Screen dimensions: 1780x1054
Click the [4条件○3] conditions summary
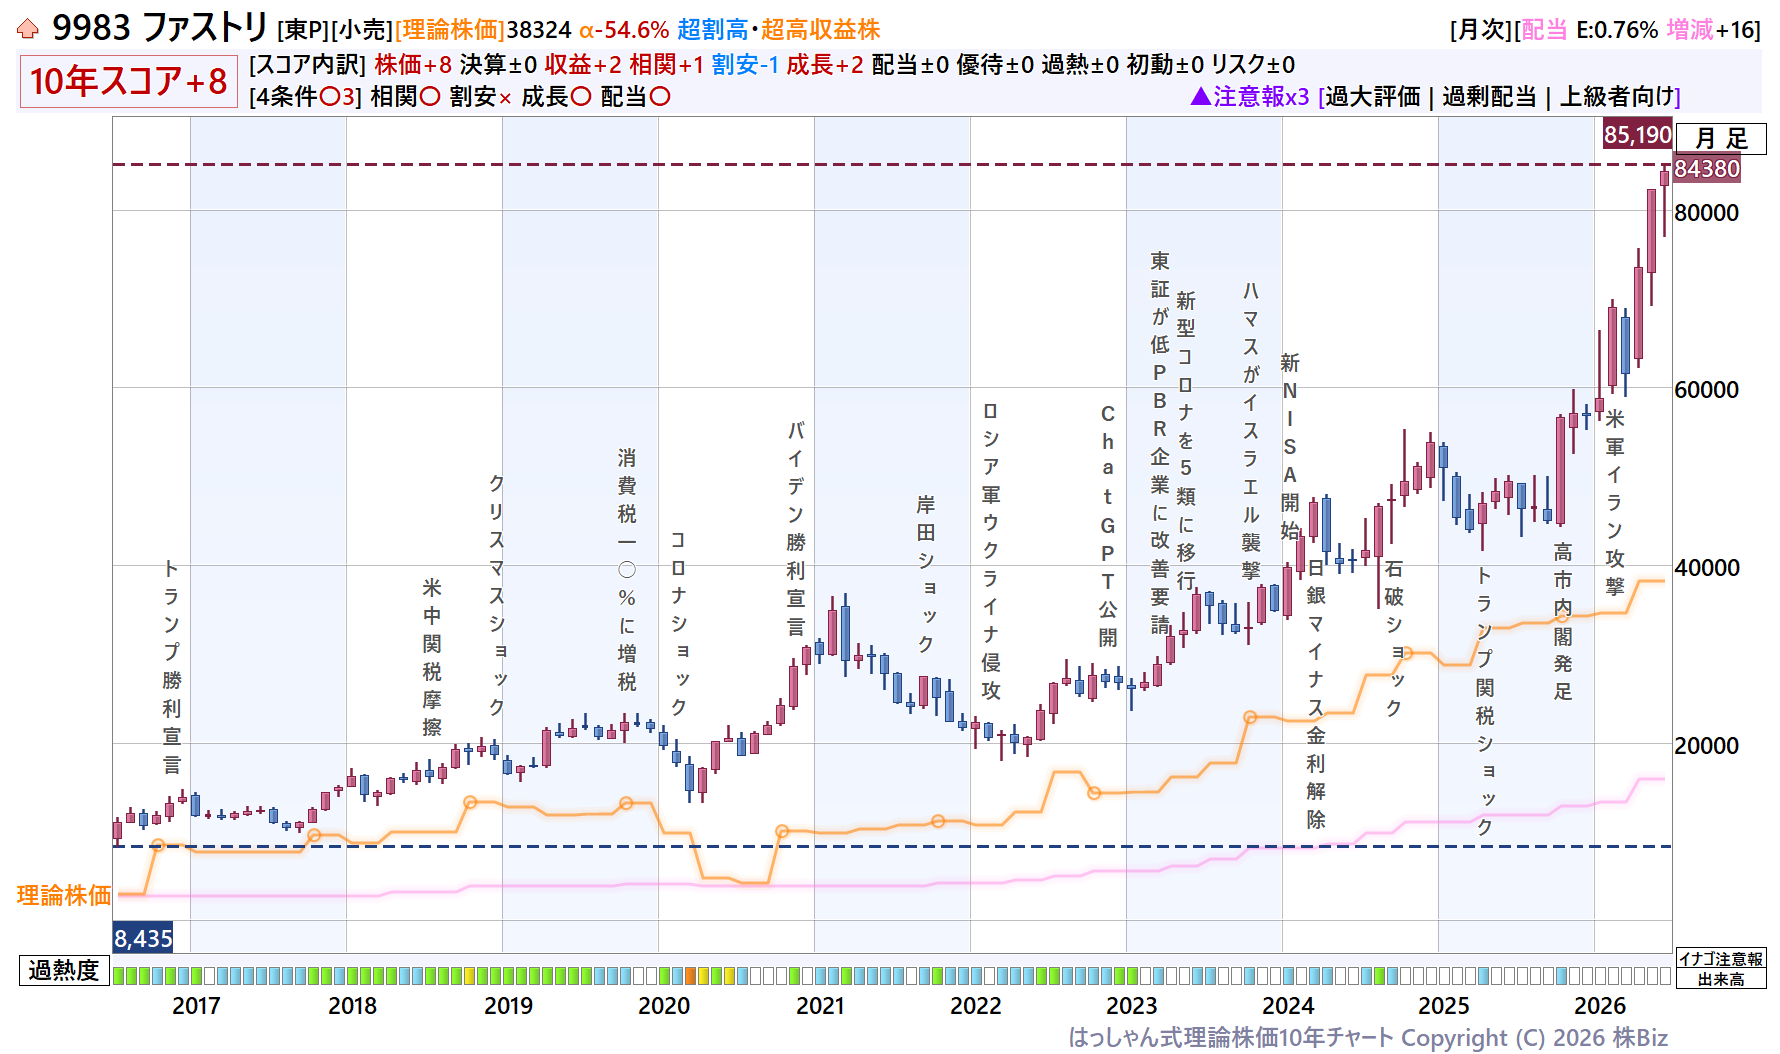coord(305,97)
